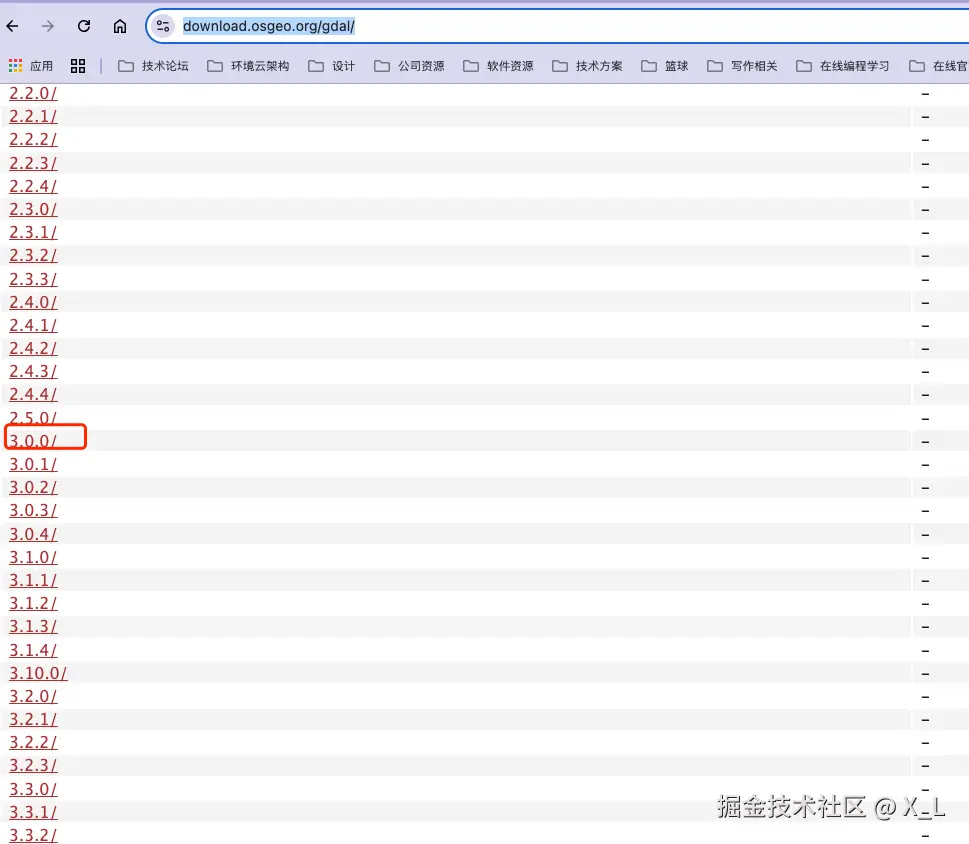
Task: Open the 技术论坛 bookmark folder
Action: pos(153,65)
